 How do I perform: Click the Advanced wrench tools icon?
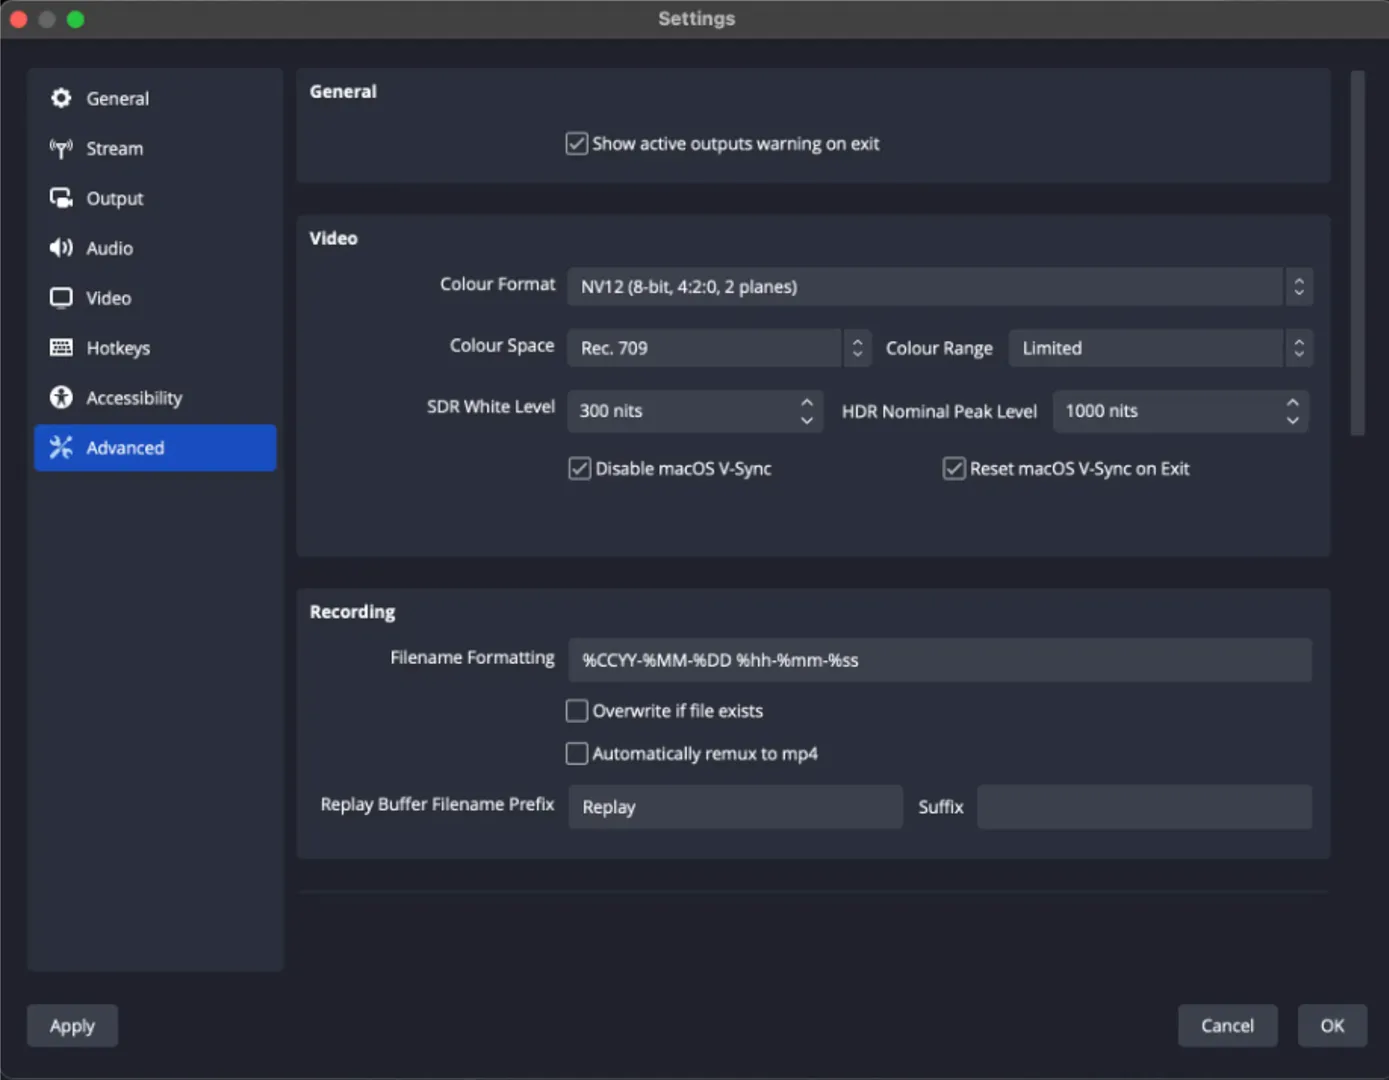(x=61, y=447)
